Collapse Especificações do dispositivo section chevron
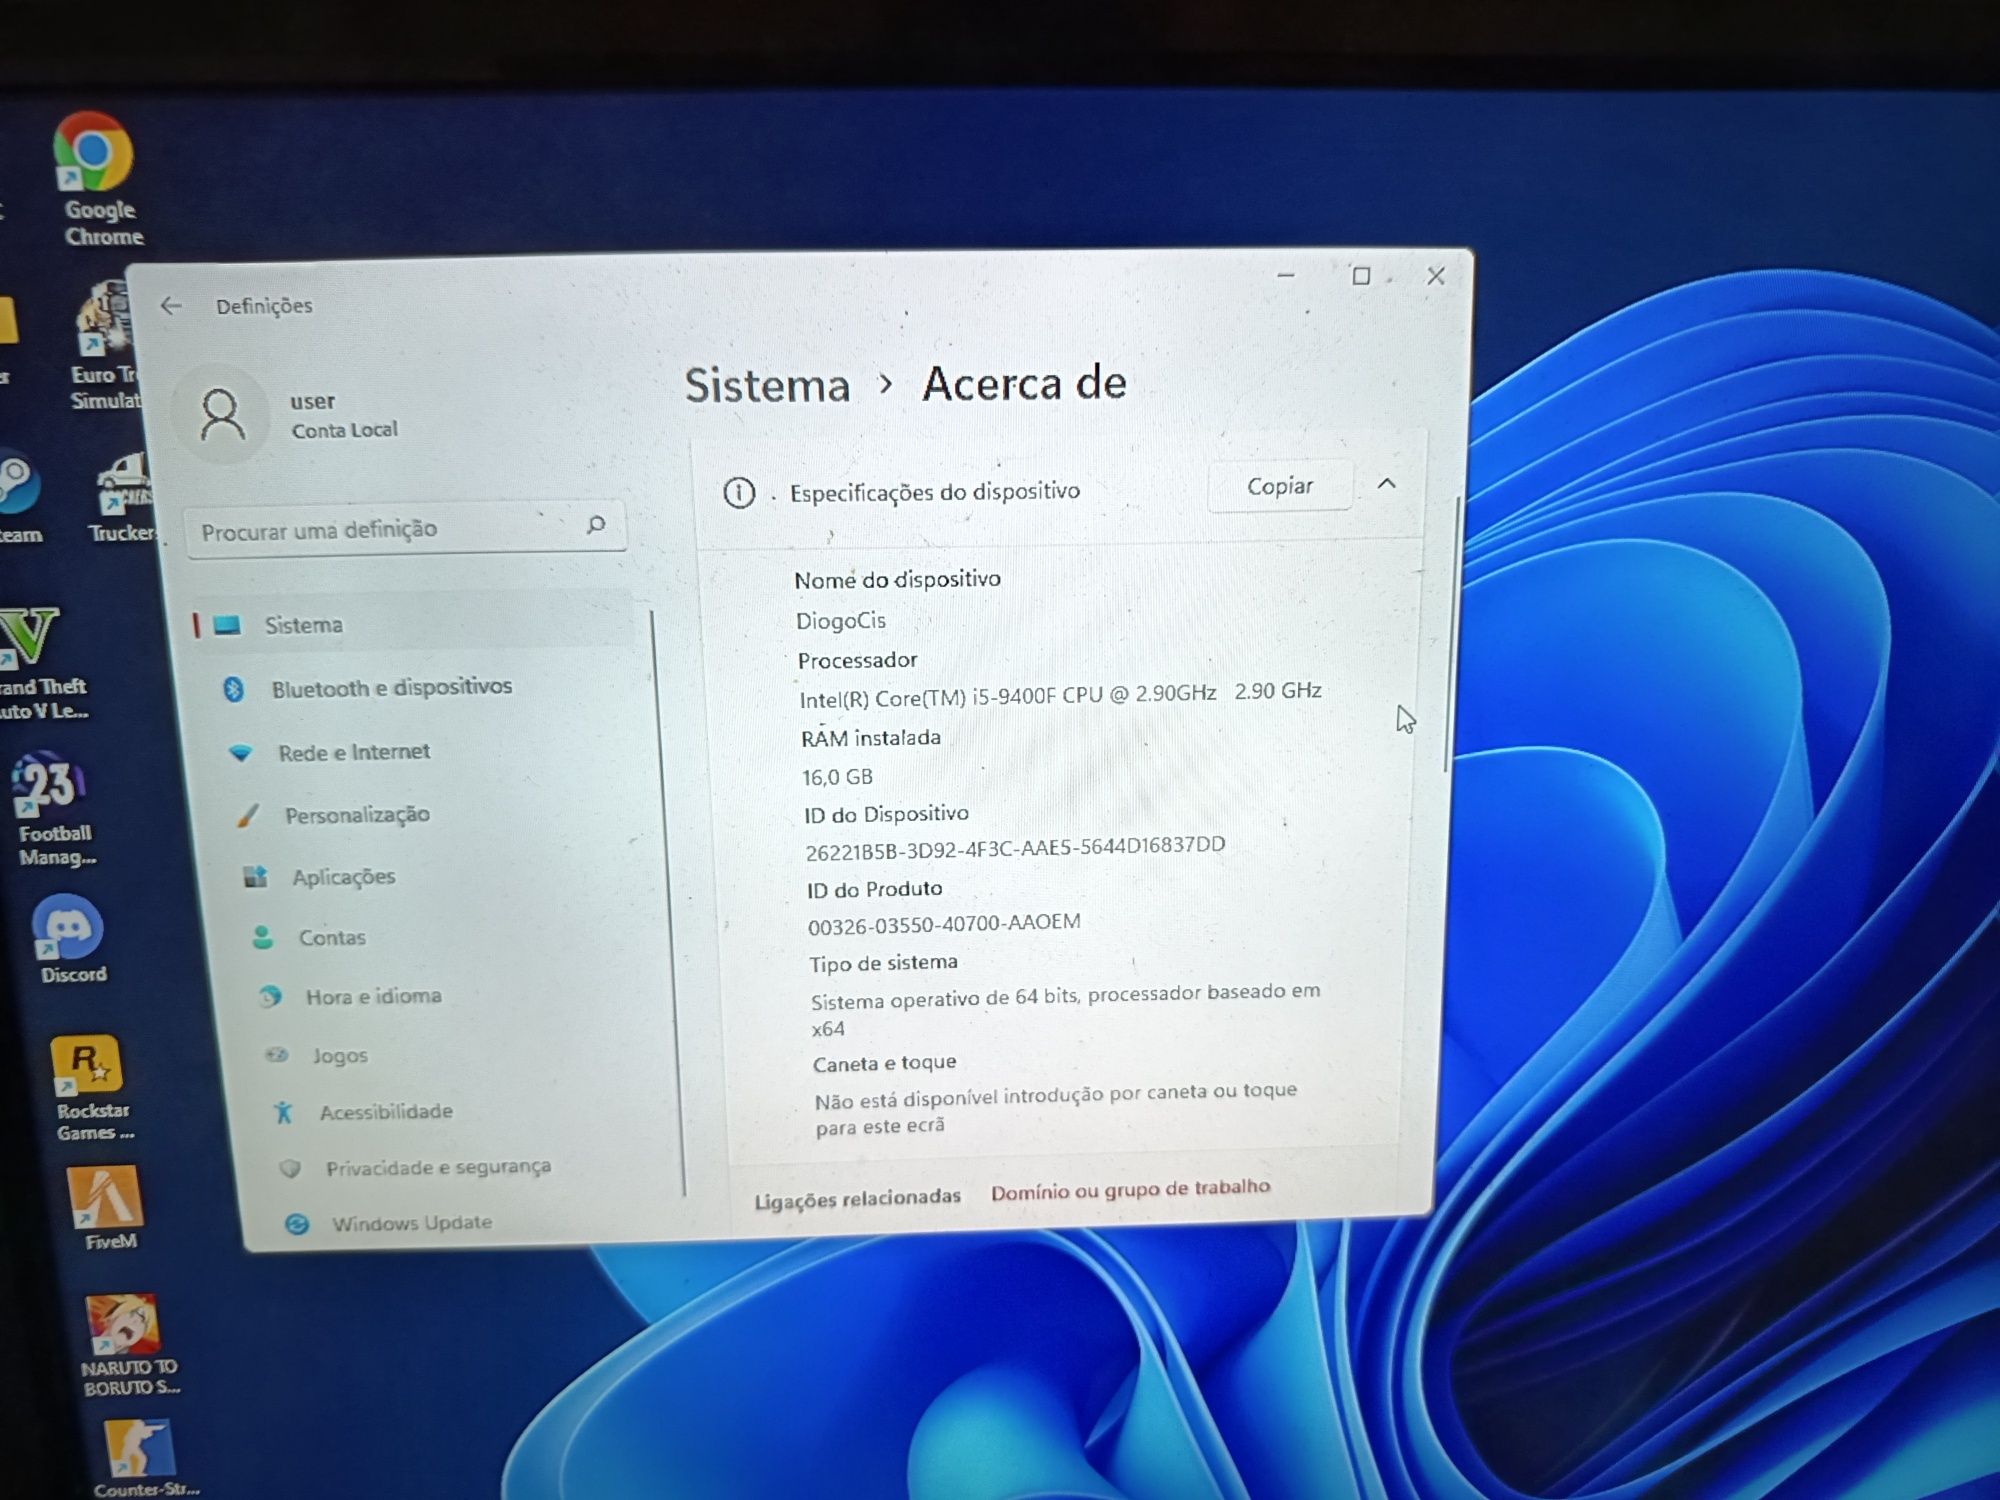2000x1500 pixels. [x=1387, y=484]
